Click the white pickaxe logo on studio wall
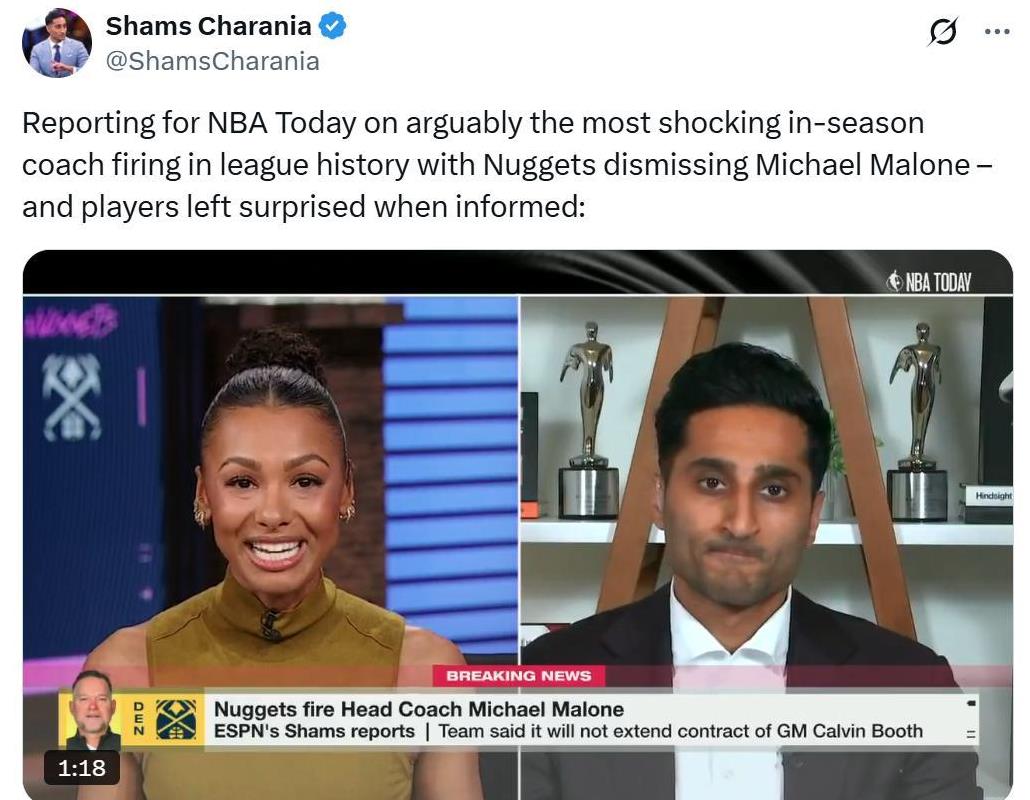The width and height of the screenshot is (1030, 800). click(72, 397)
